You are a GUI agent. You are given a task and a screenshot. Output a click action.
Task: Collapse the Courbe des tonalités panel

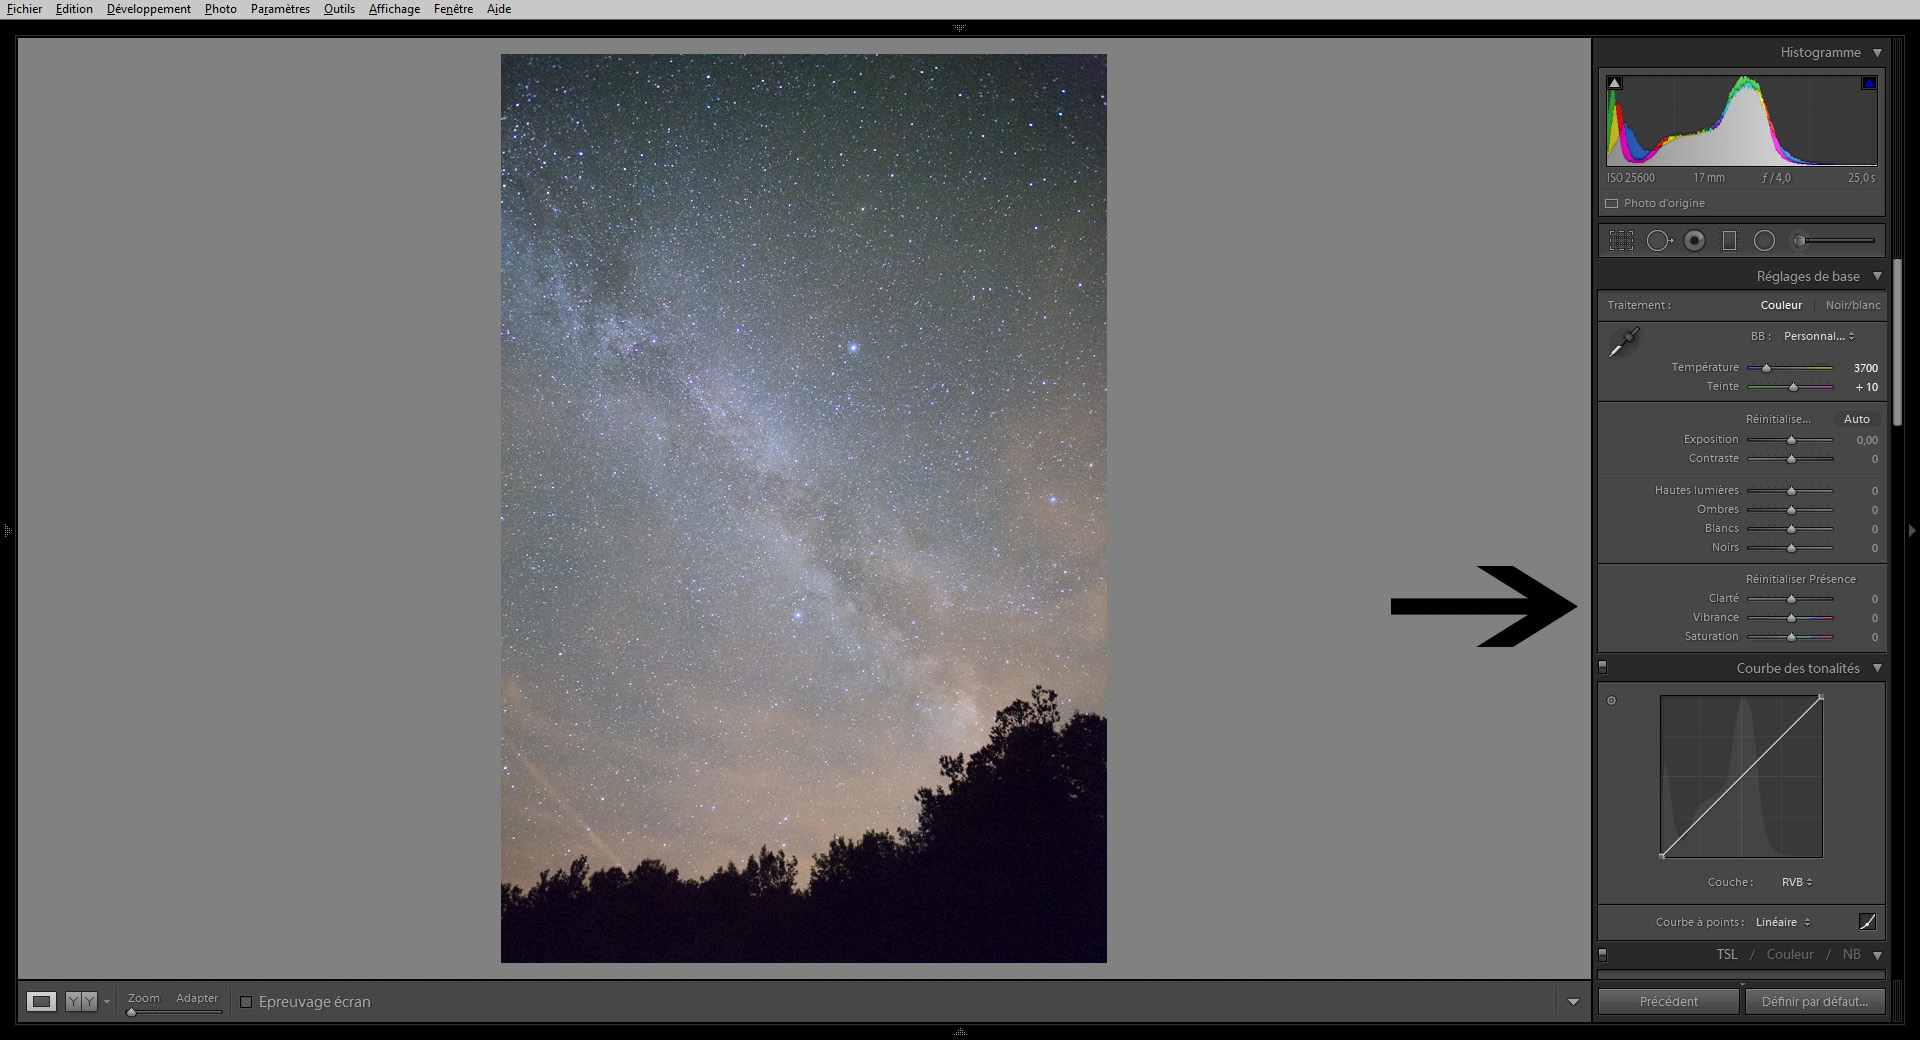[1877, 668]
